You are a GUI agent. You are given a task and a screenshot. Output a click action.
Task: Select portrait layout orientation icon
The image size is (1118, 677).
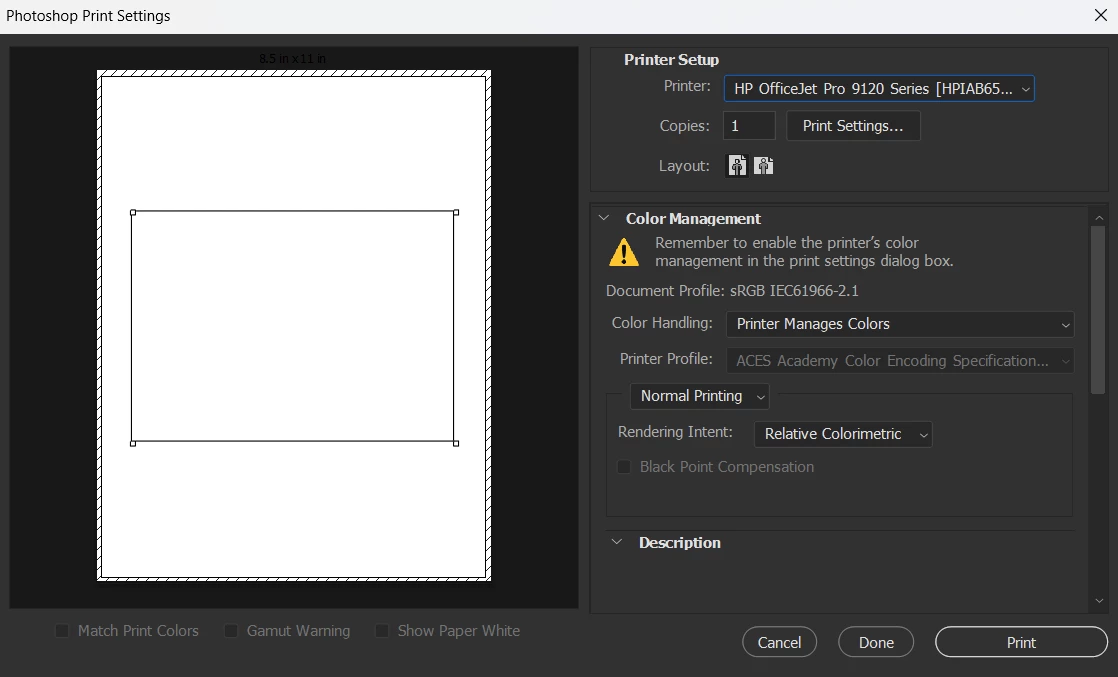[x=737, y=166]
